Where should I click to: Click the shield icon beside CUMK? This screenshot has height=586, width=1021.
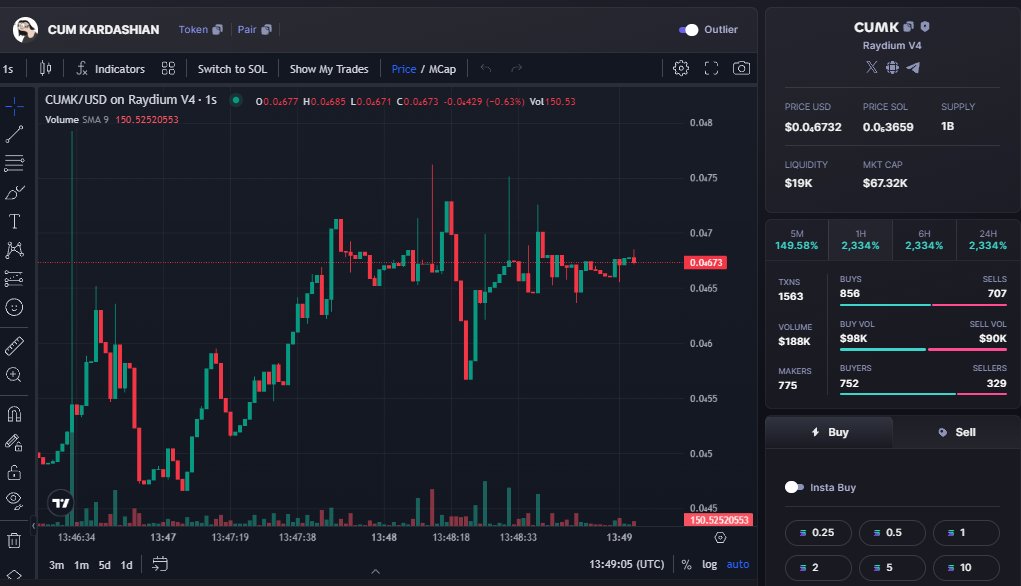[x=925, y=27]
